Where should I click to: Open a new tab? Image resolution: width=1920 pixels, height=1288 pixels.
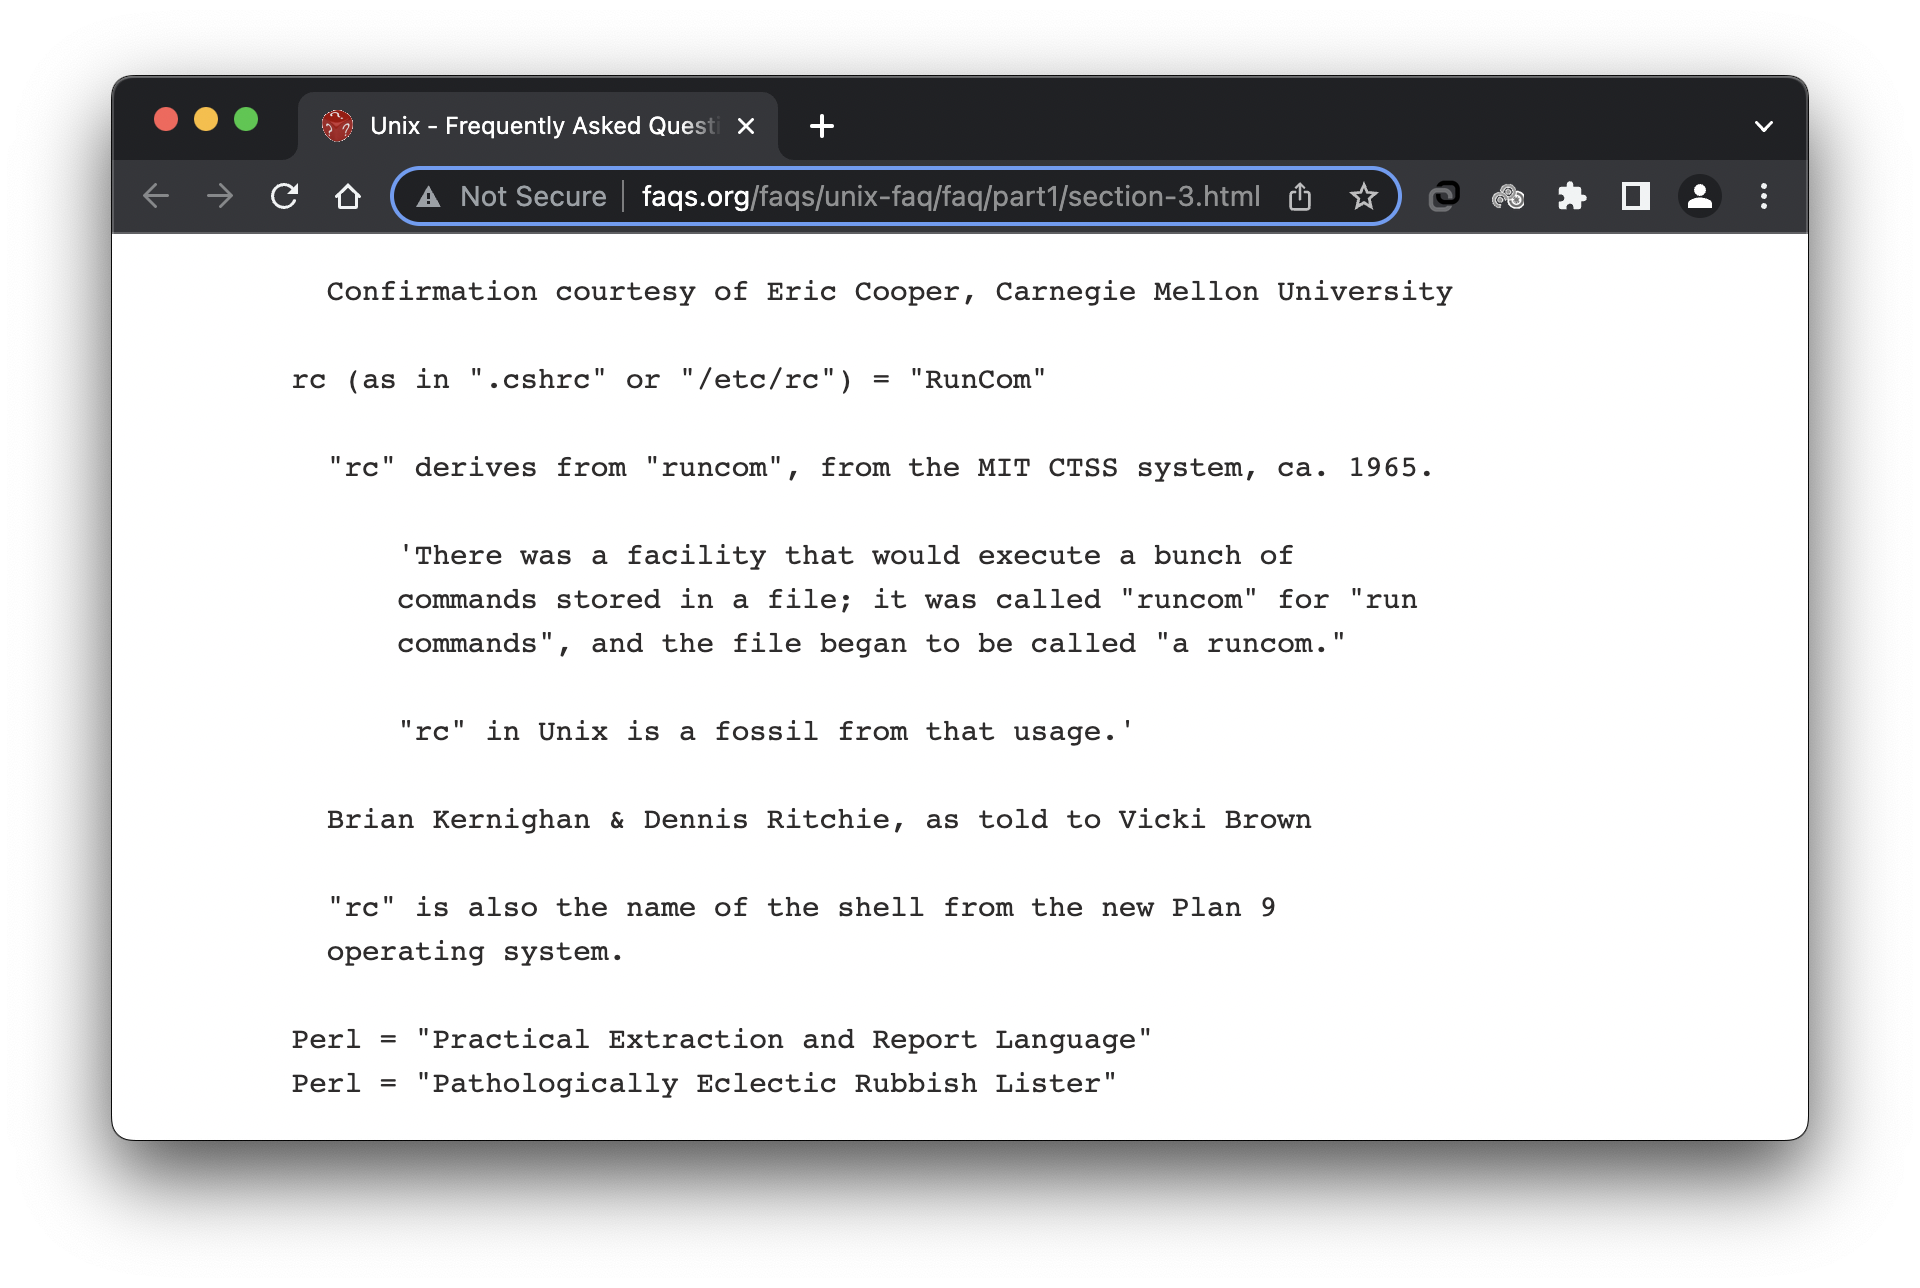coord(822,126)
